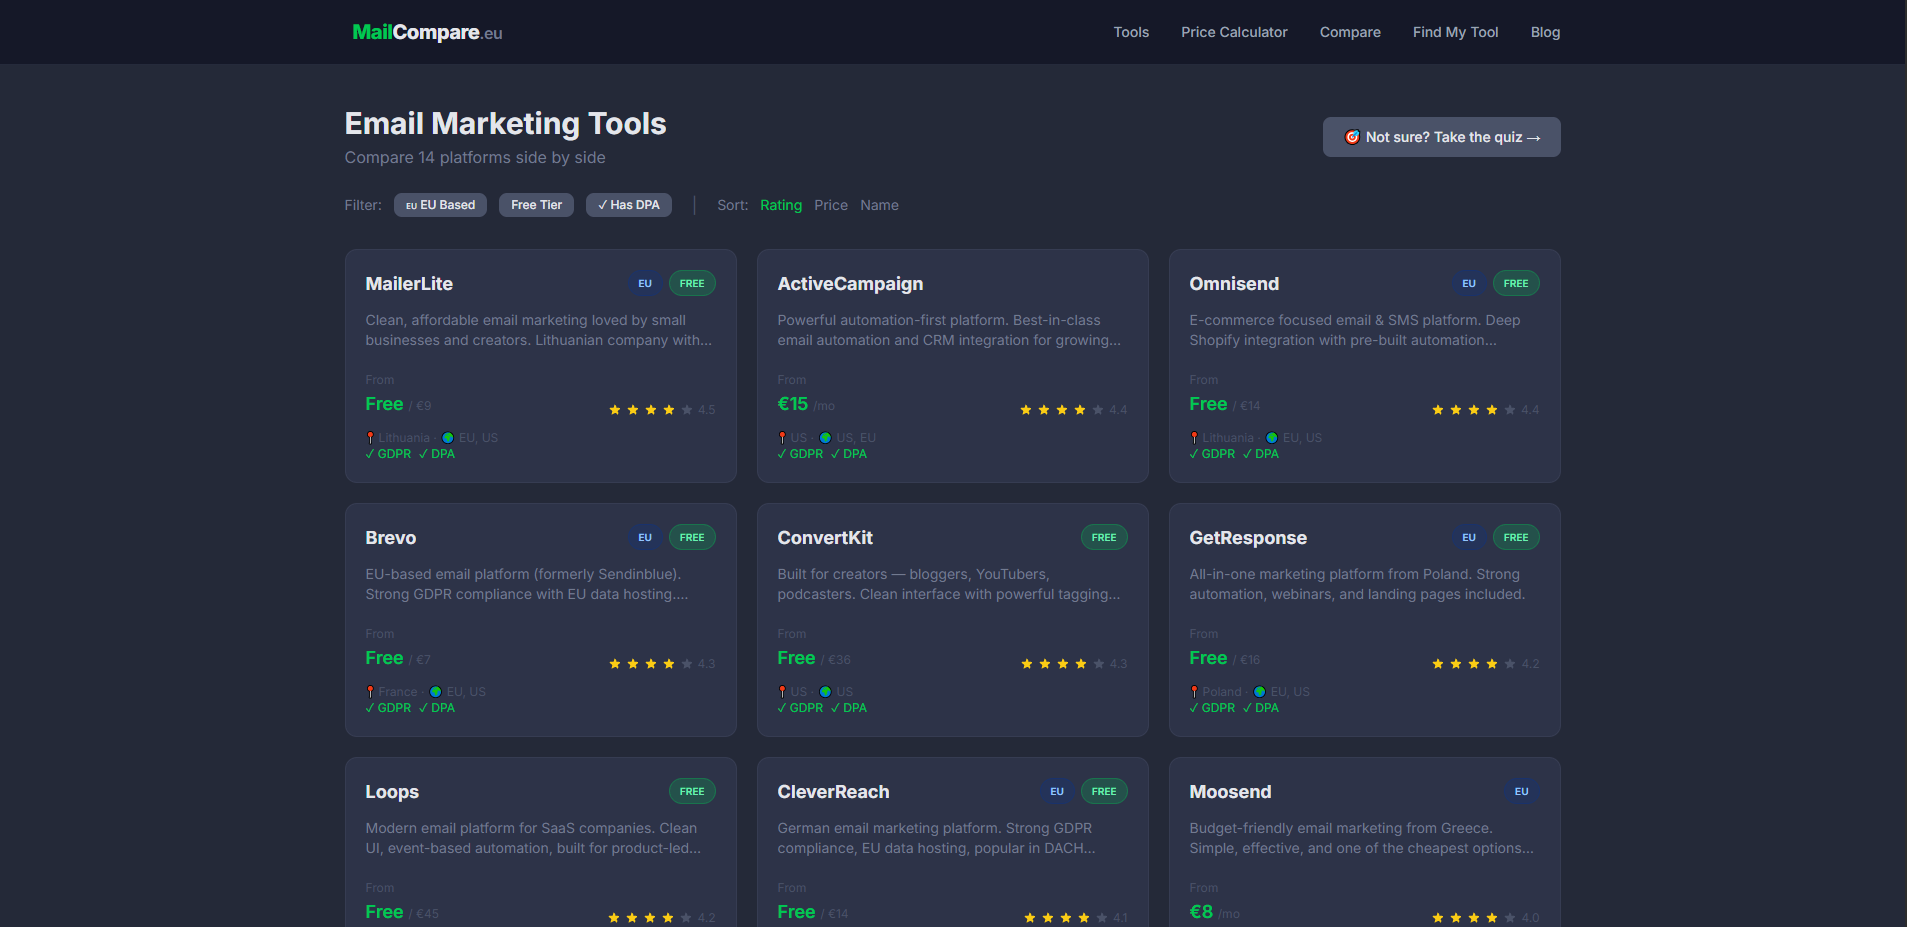1907x927 pixels.
Task: Click 'Email Marketing Tools' page heading
Action: [505, 124]
